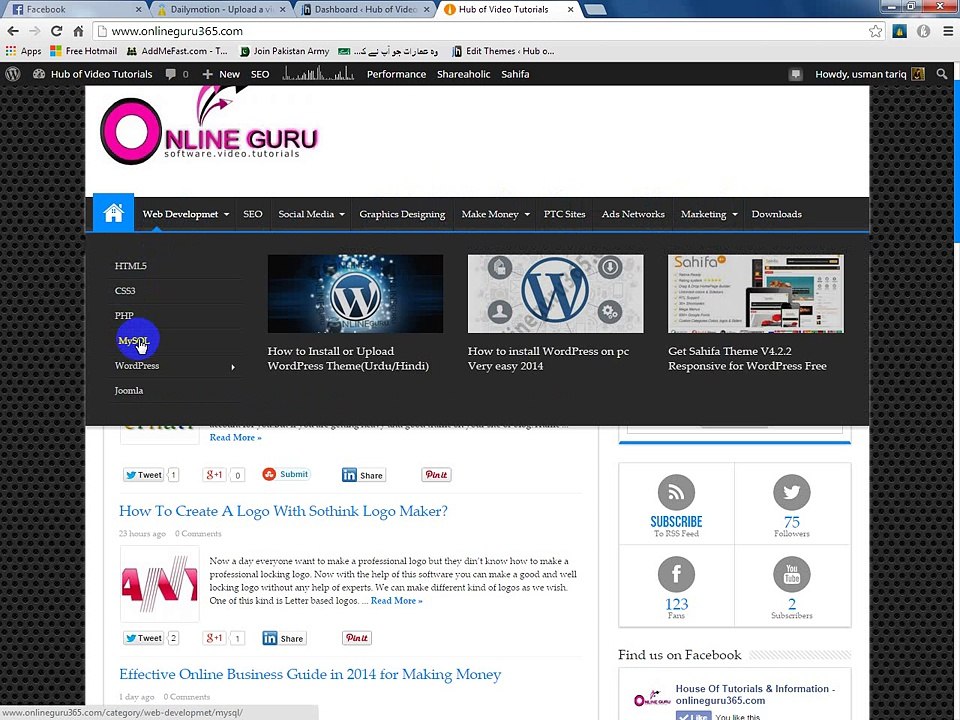Screen dimensions: 960x720
Task: Click the Online Guru site logo
Action: coord(209,126)
